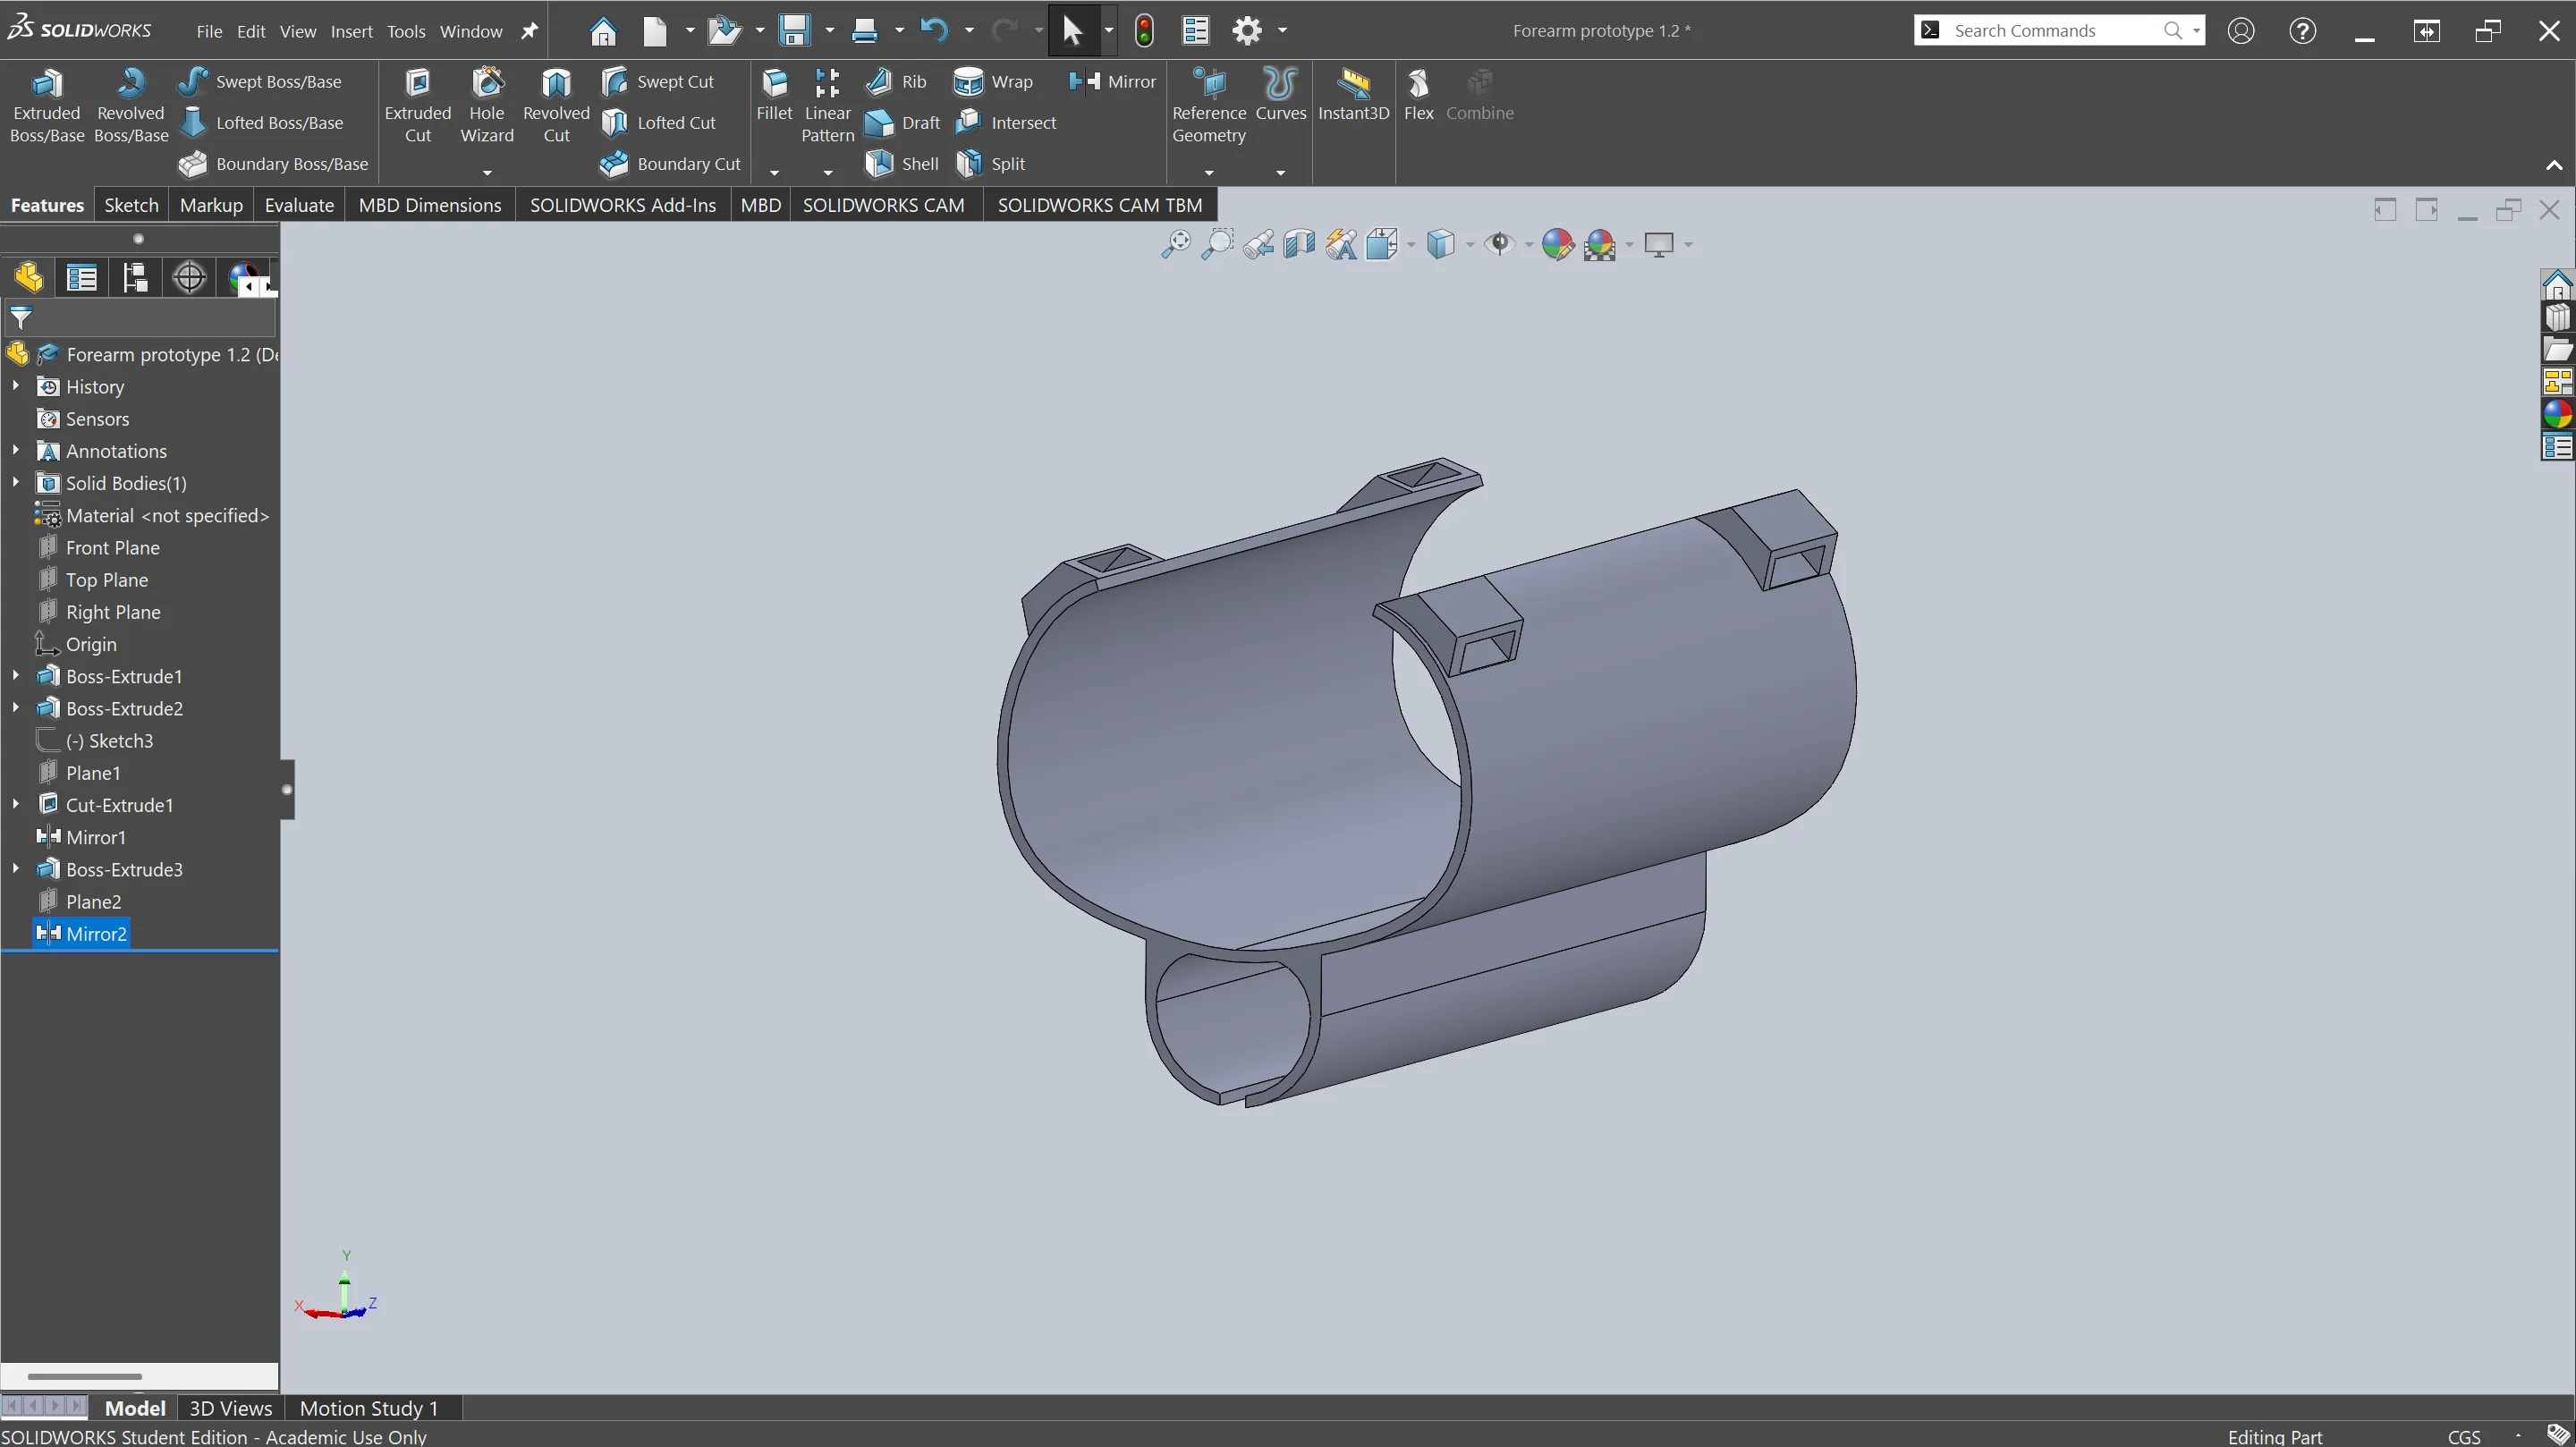Viewport: 2576px width, 1447px height.
Task: Choose Swept Boss/Base feature
Action: coord(260,81)
